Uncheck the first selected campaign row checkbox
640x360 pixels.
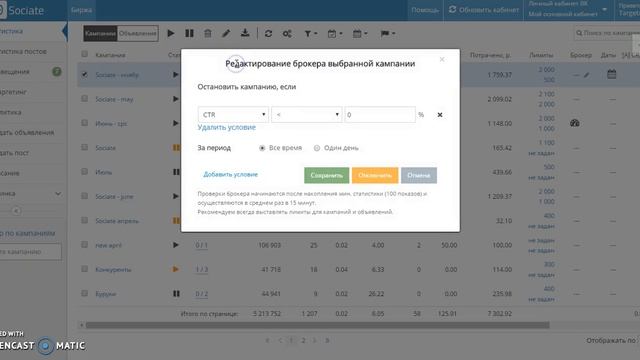point(84,74)
